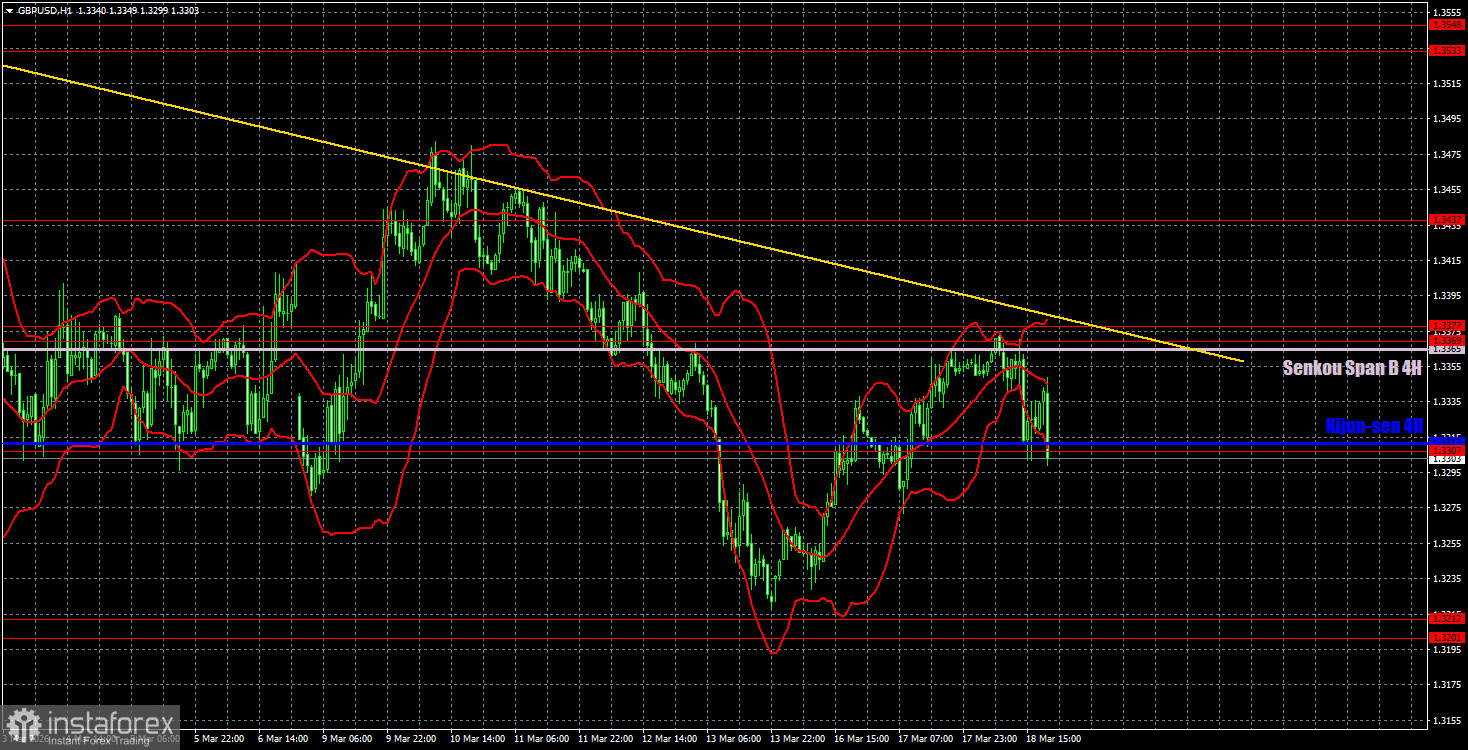Click the 1.3355 price axis label
The width and height of the screenshot is (1468, 750).
point(1447,366)
